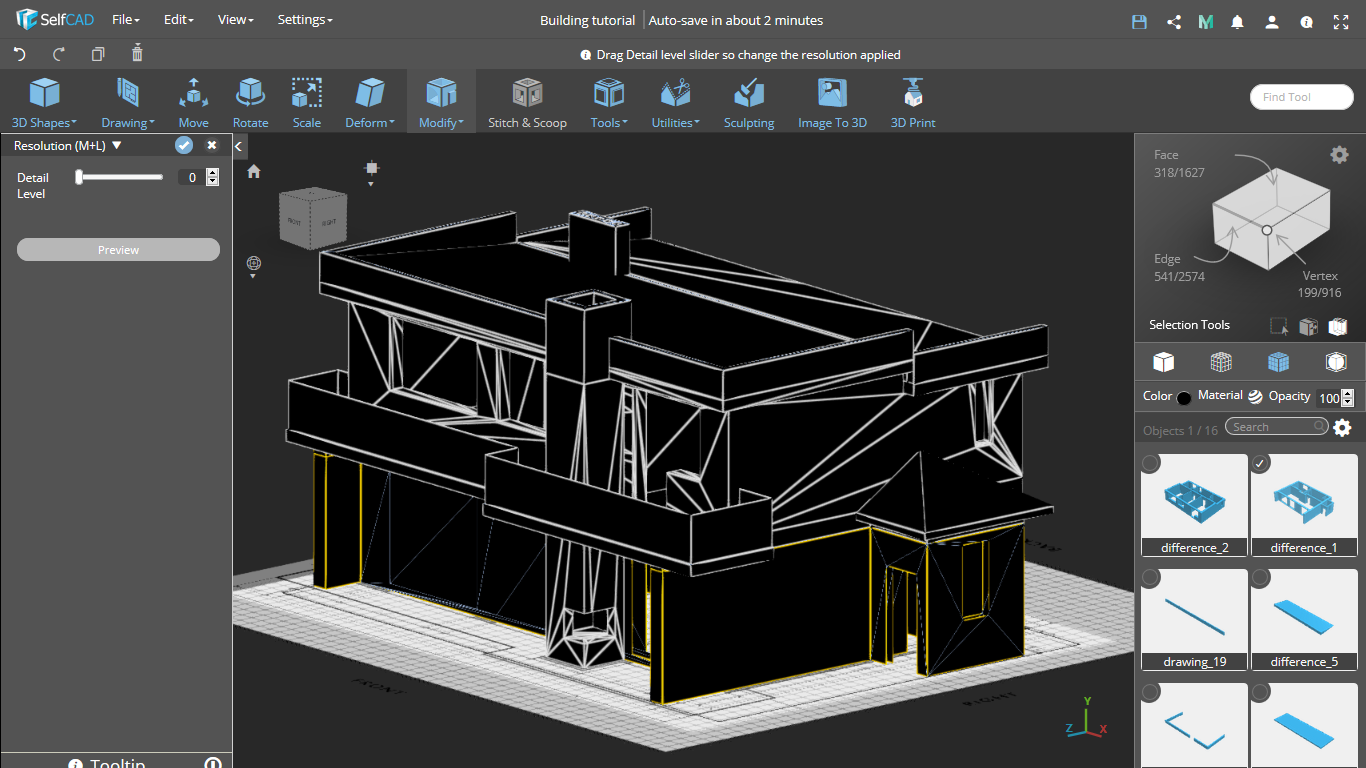Close the Resolution panel
Screen dimensions: 1366x768
tap(212, 145)
